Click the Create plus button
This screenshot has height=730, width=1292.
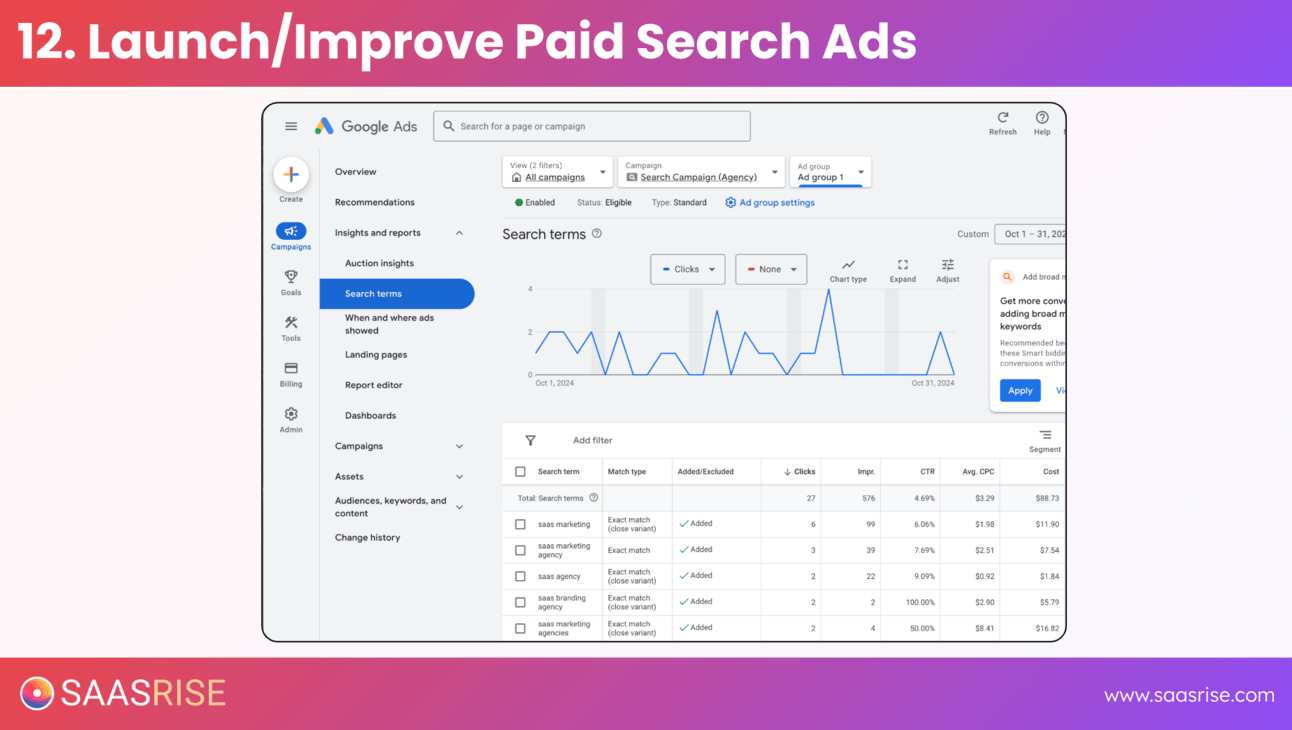291,174
